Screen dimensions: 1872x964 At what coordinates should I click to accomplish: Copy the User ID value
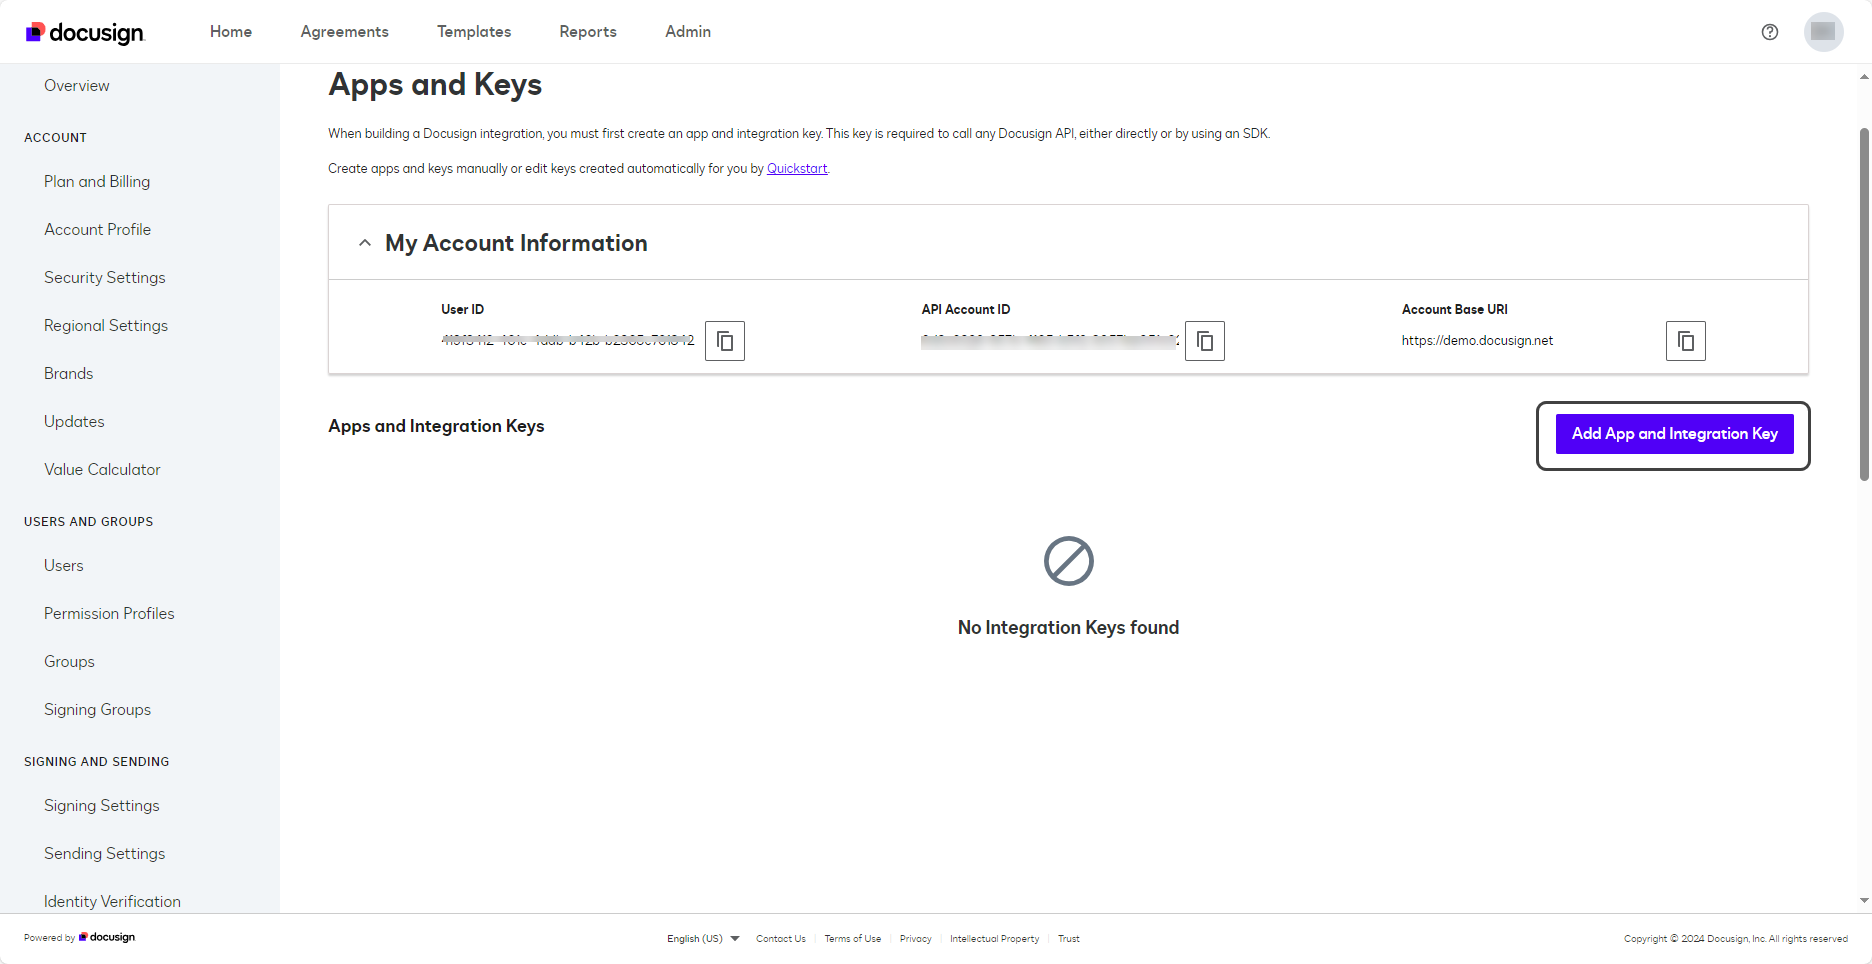tap(725, 341)
